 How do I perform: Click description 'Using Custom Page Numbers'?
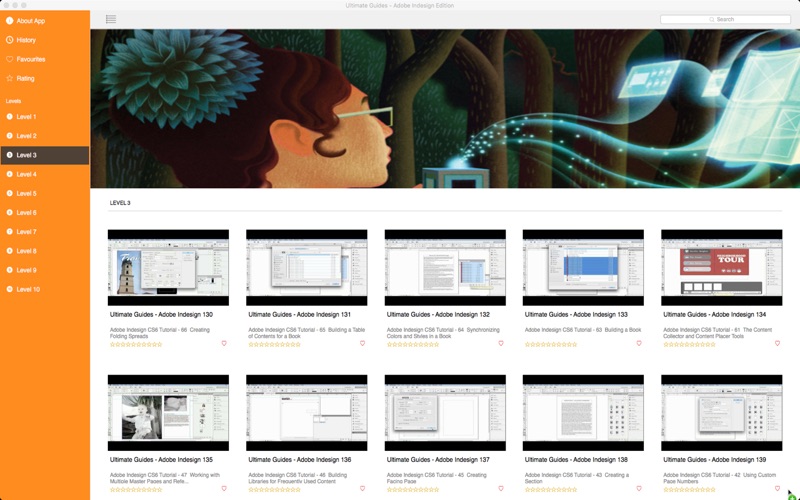[719, 478]
